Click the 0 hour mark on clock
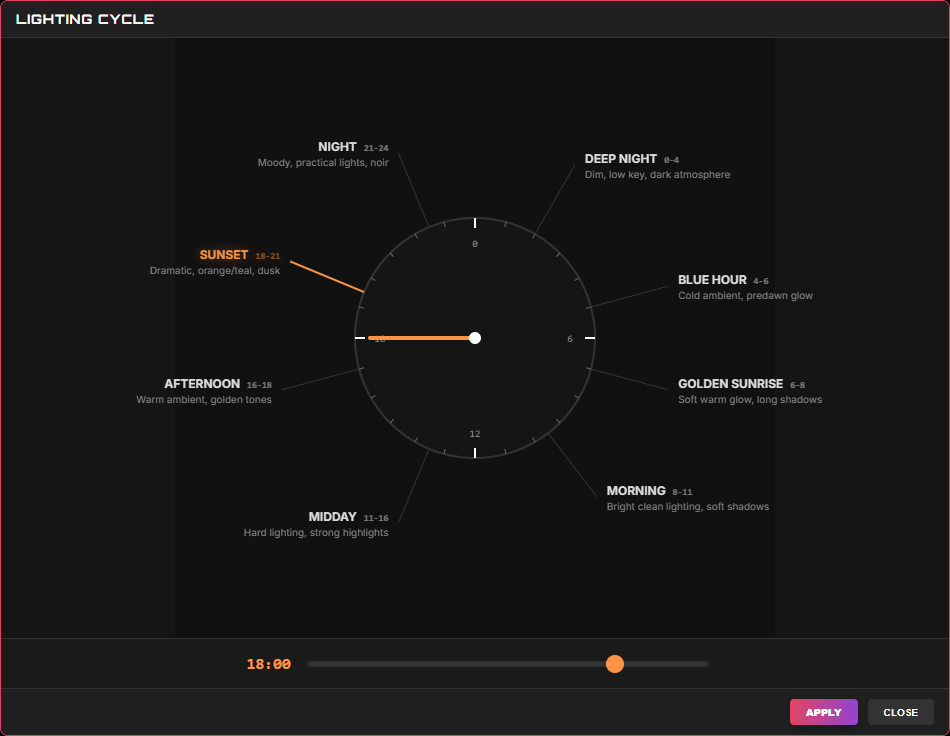Image resolution: width=950 pixels, height=736 pixels. pos(475,244)
